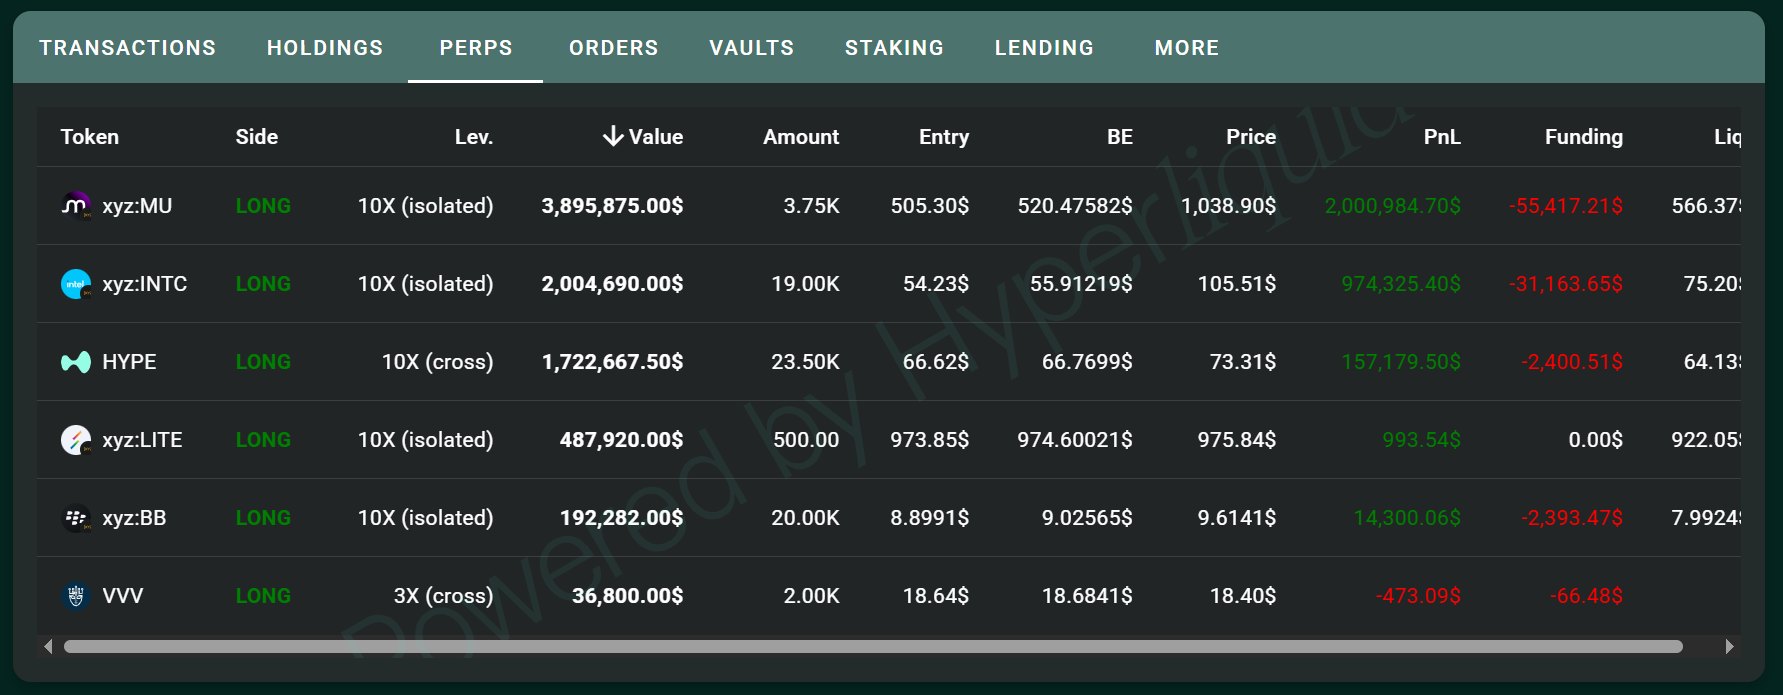
Task: Click the horizontal scrollbar thumb
Action: 873,647
